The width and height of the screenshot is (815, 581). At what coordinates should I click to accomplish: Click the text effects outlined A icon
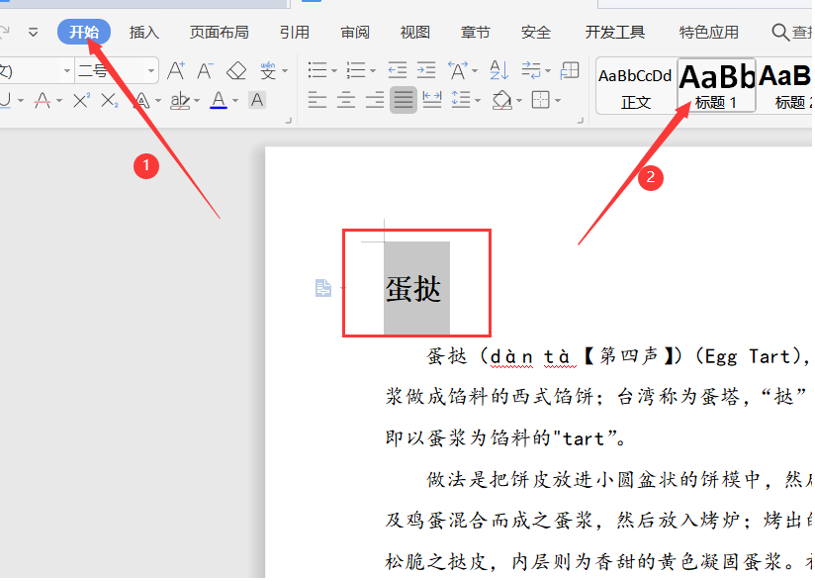point(142,100)
